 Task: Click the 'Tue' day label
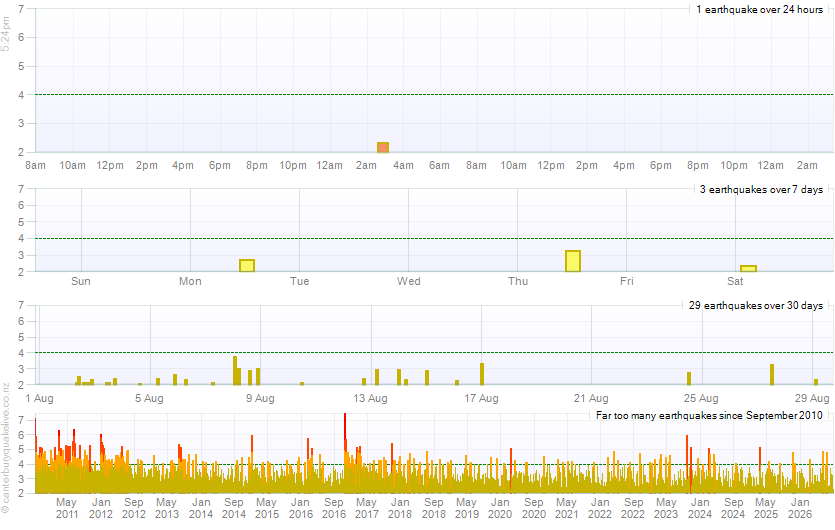pyautogui.click(x=299, y=281)
